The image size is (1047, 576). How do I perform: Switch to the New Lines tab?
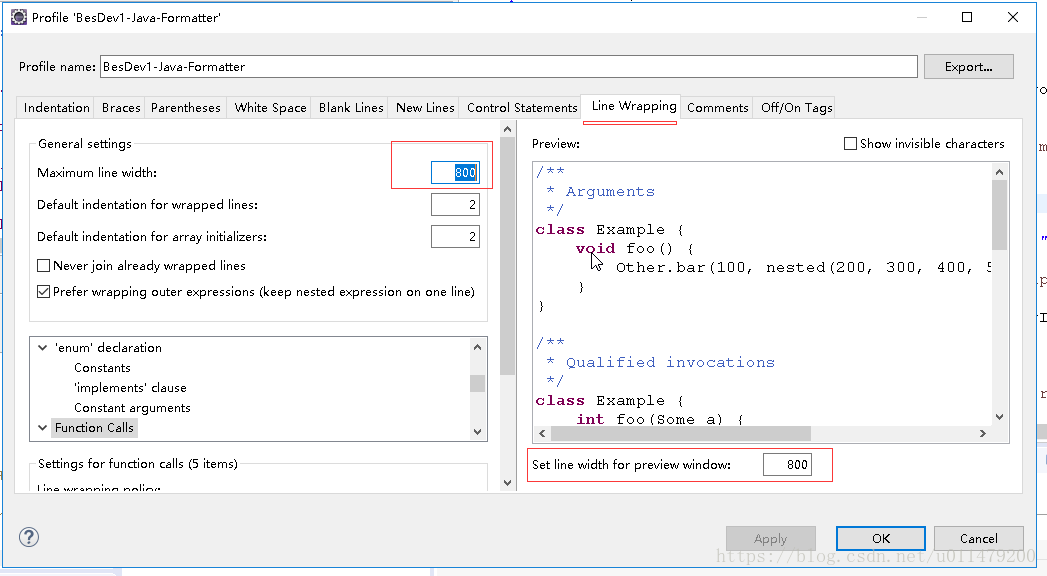pyautogui.click(x=425, y=107)
